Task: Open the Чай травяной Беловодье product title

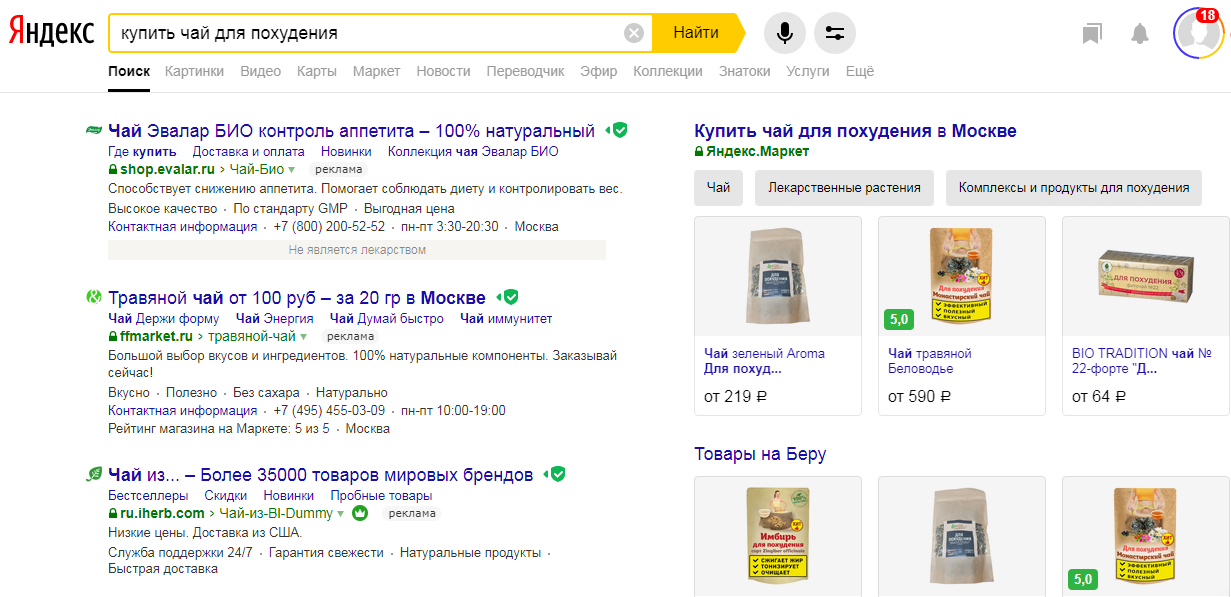Action: click(x=930, y=361)
